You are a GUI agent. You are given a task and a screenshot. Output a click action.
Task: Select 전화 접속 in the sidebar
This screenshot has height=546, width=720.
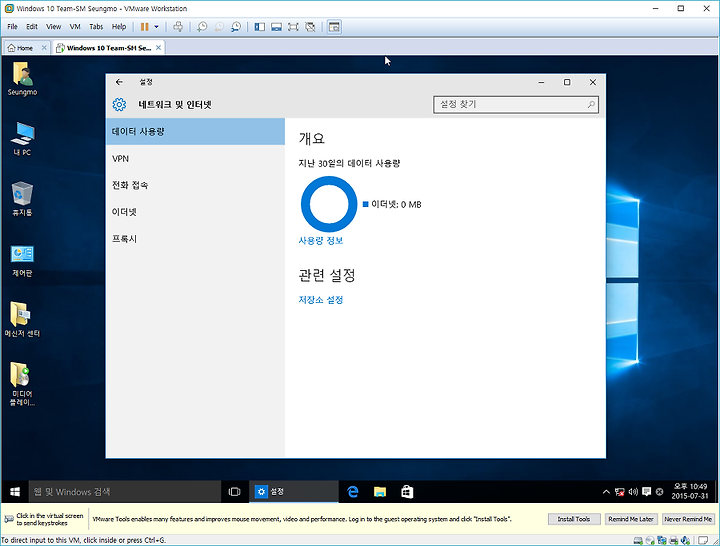pos(195,185)
